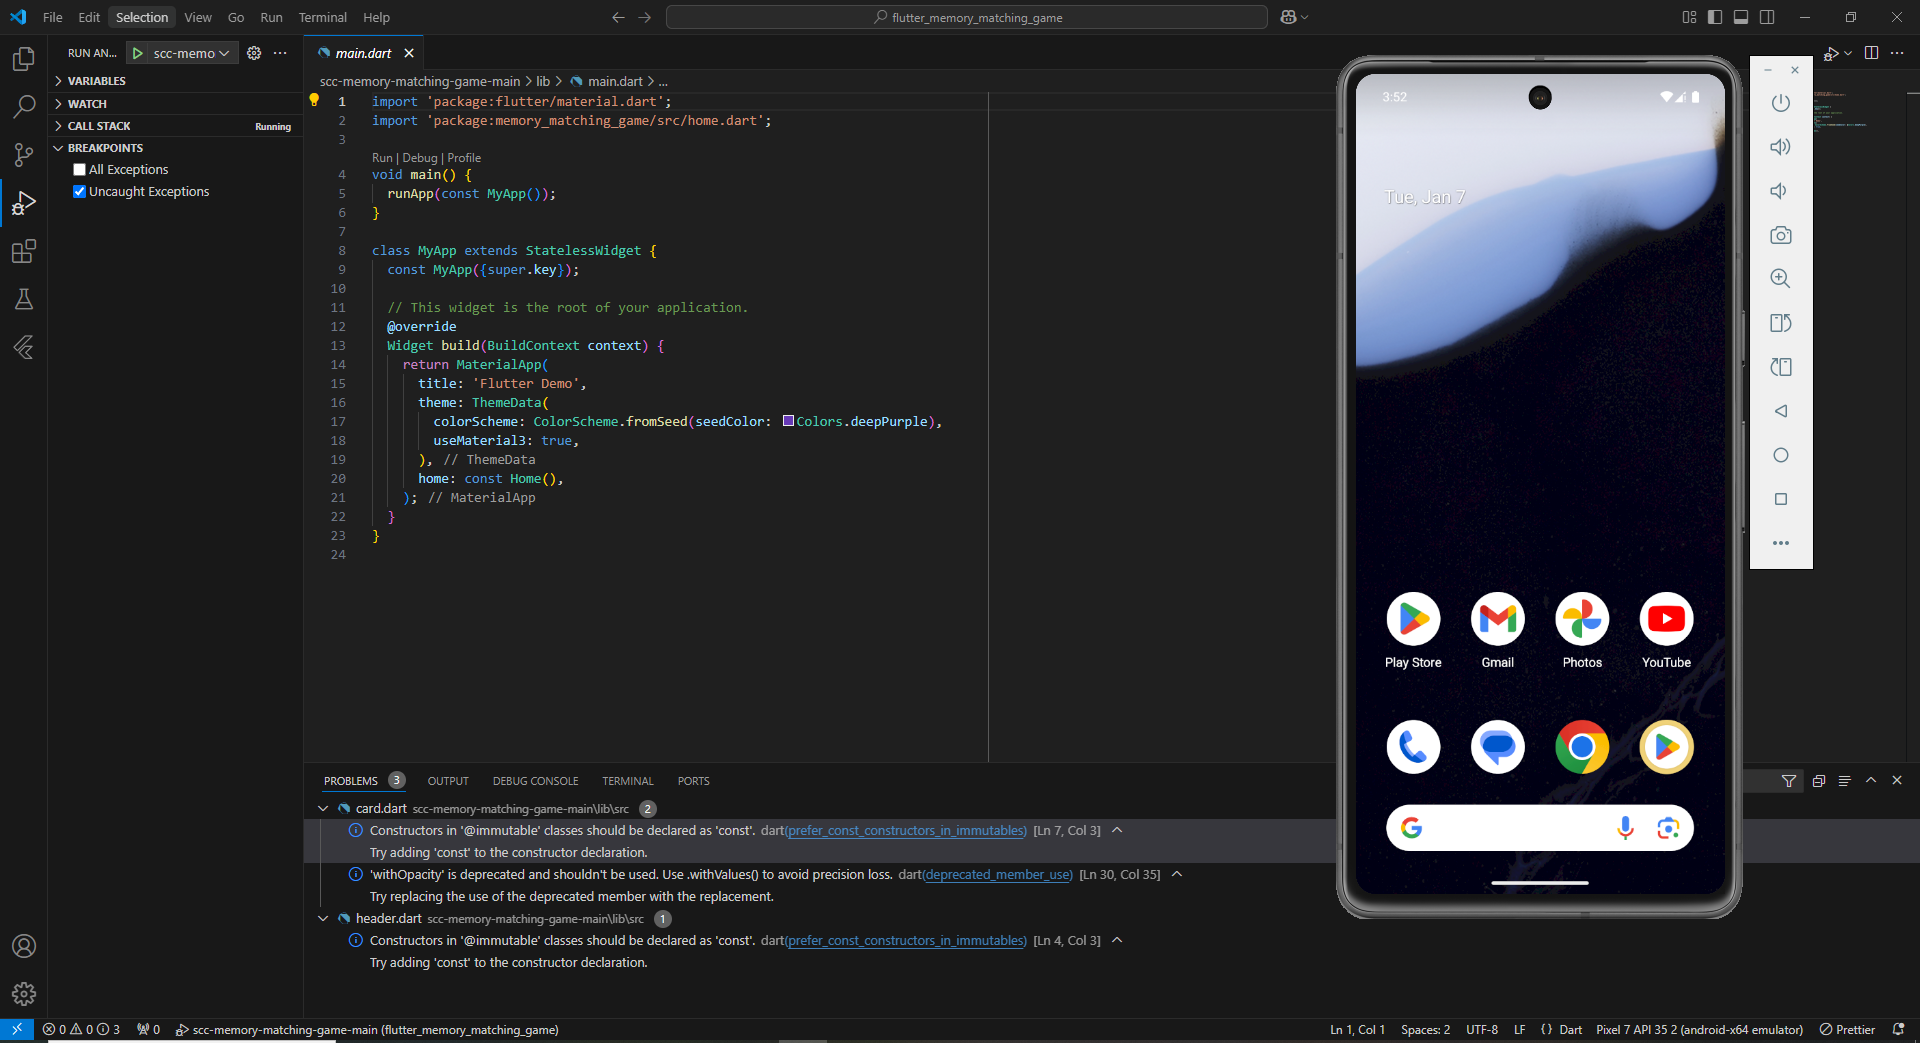Open the Accounts menu icon
Viewport: 1920px width, 1043px height.
pos(24,946)
